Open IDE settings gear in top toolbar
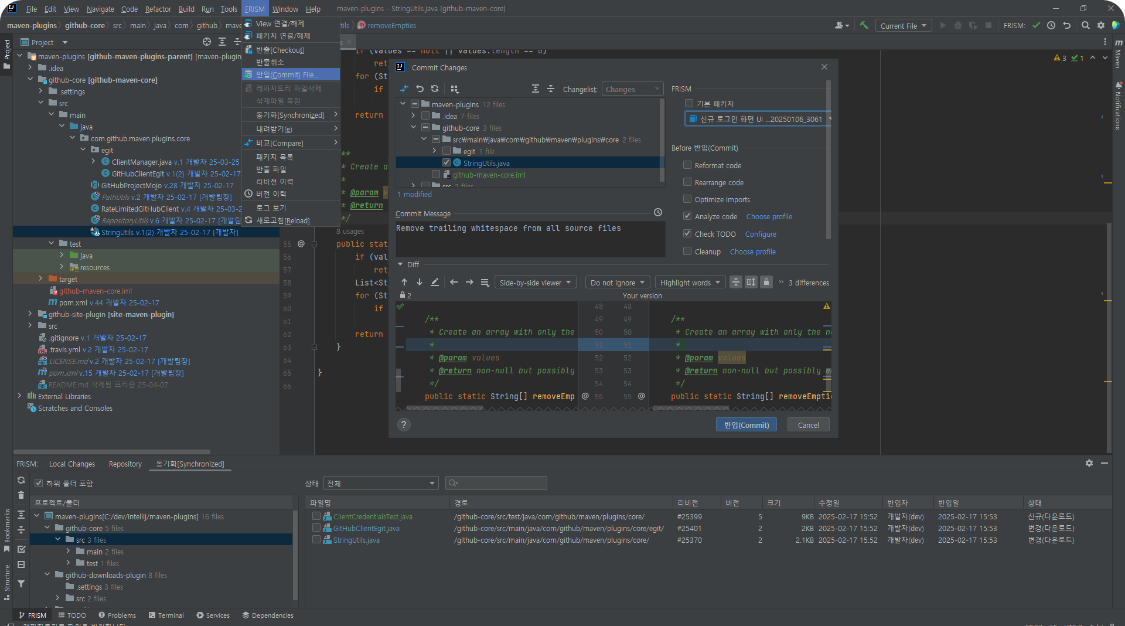 1101,25
